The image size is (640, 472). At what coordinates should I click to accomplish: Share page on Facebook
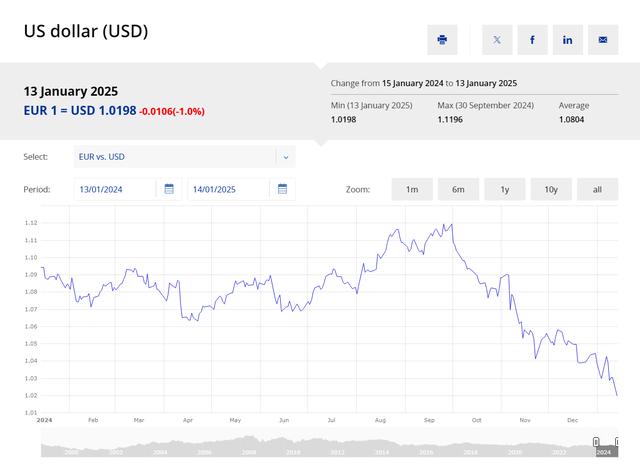pos(532,40)
